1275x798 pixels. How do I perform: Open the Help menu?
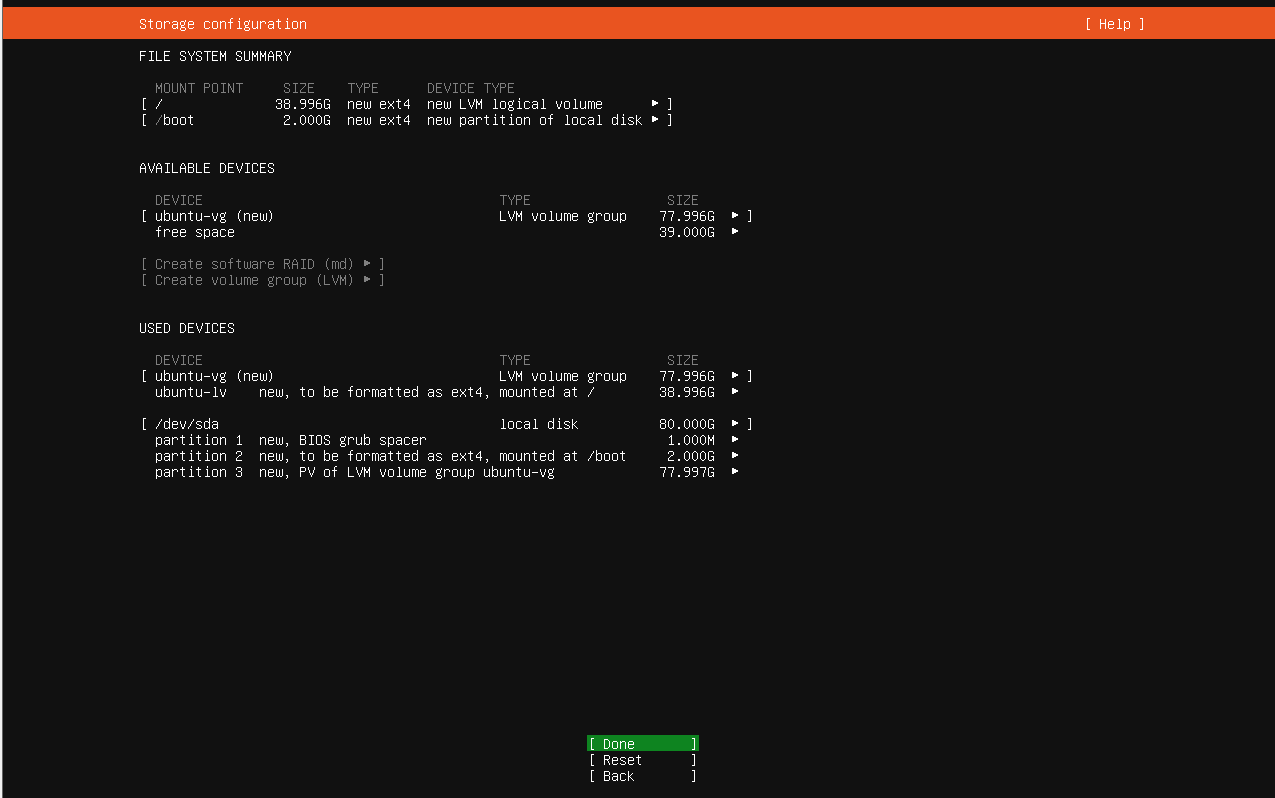(x=1114, y=24)
